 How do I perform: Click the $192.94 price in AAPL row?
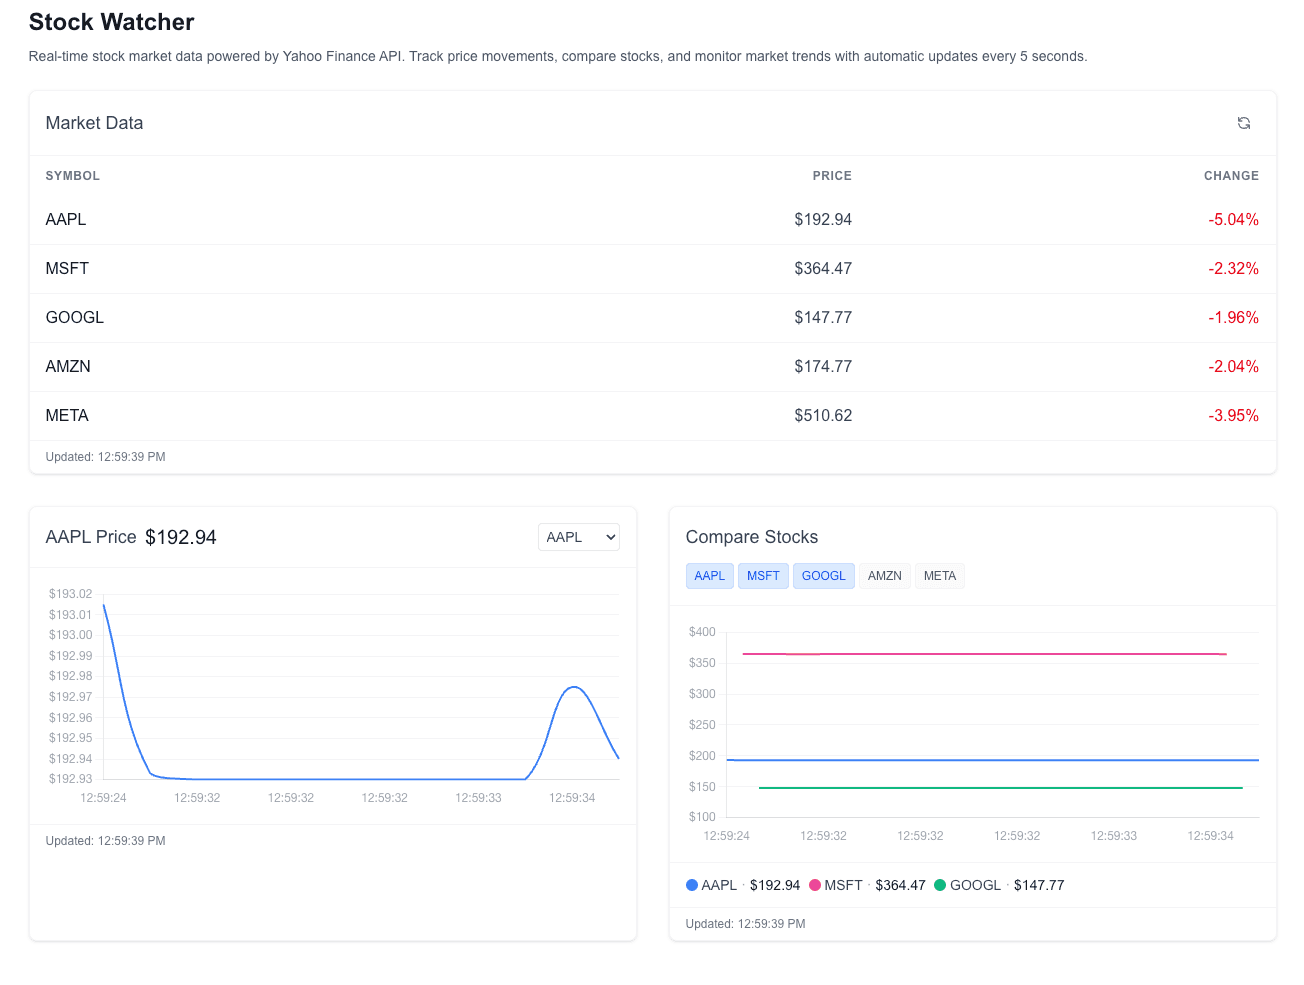click(x=823, y=219)
